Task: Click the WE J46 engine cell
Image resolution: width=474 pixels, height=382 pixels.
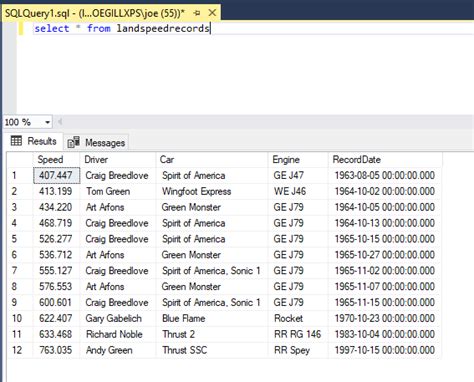Action: tap(298, 191)
